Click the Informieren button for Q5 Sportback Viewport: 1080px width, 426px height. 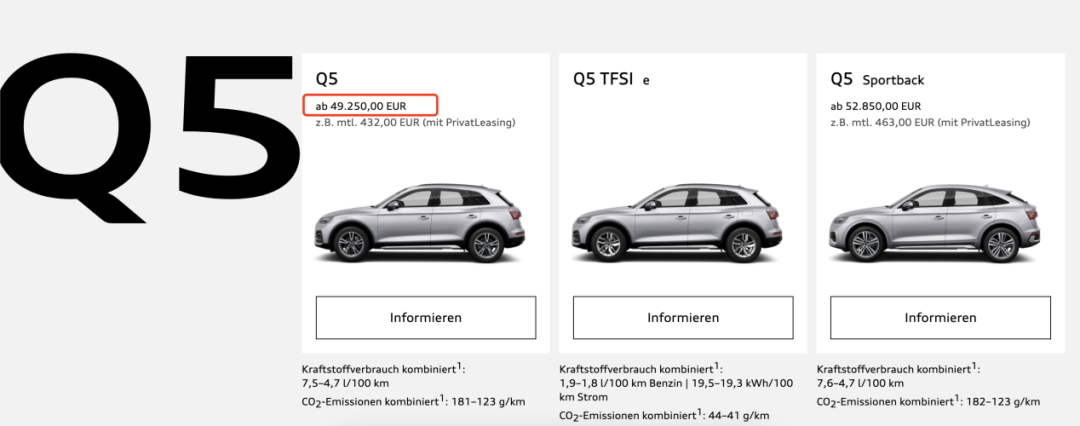(940, 318)
